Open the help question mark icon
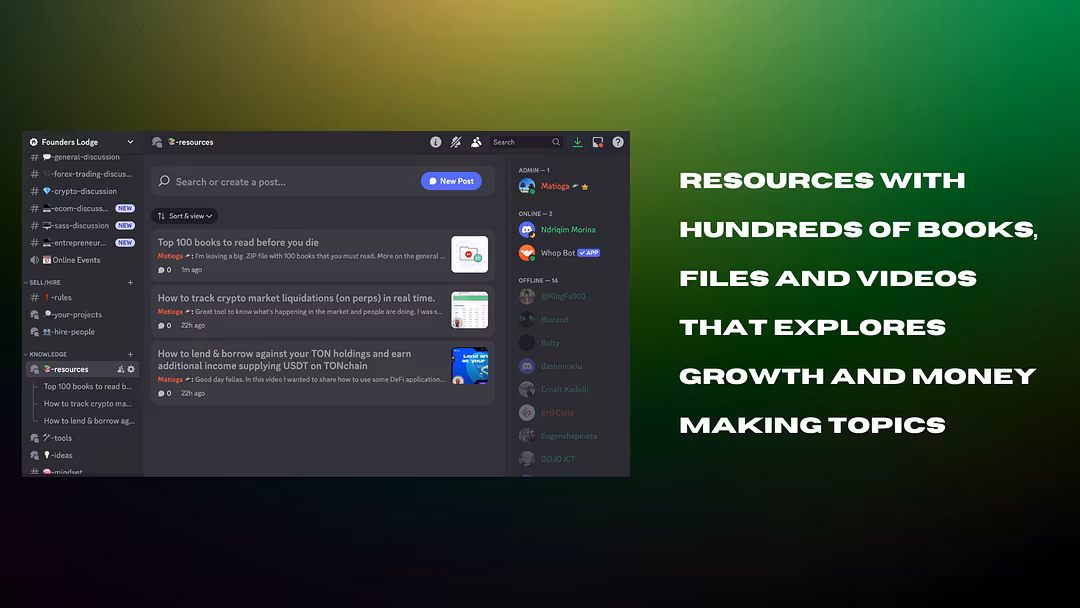 [x=618, y=142]
